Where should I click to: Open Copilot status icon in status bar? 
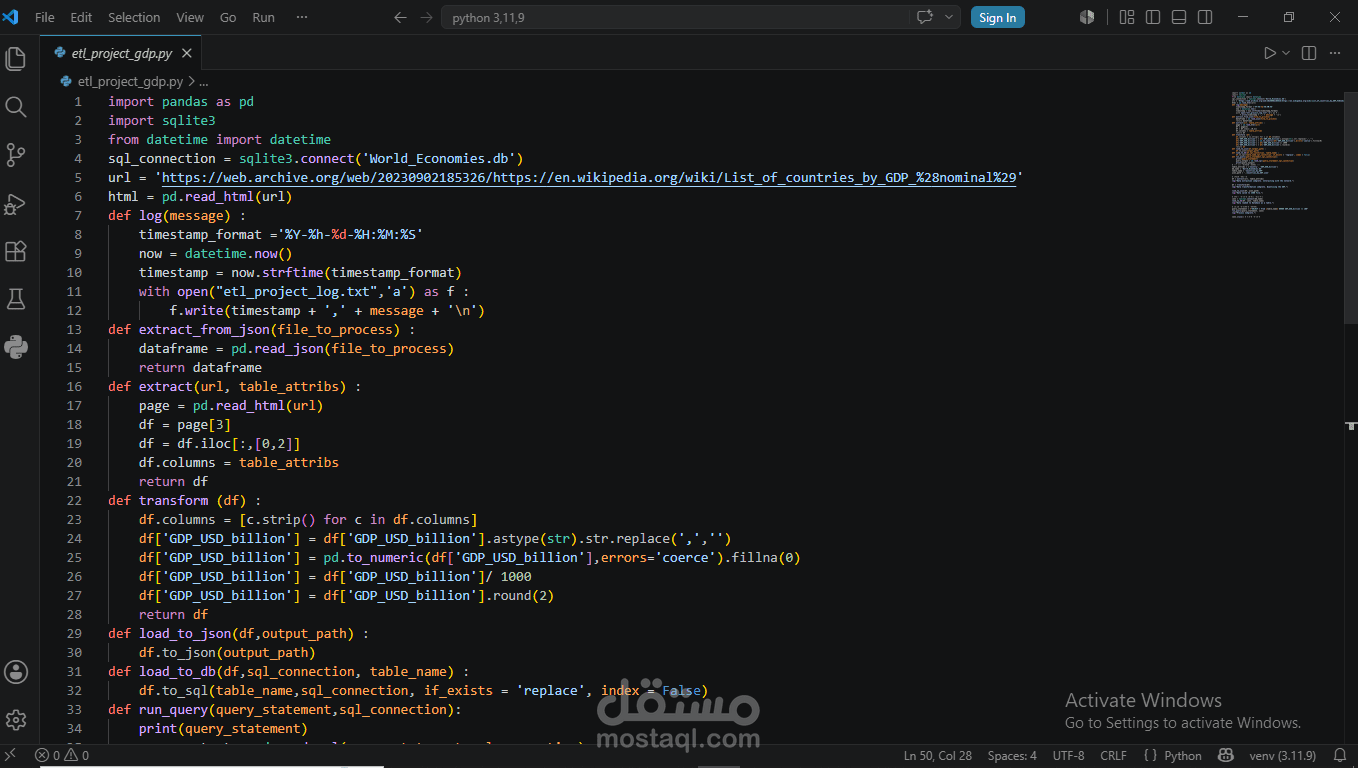click(x=1225, y=756)
